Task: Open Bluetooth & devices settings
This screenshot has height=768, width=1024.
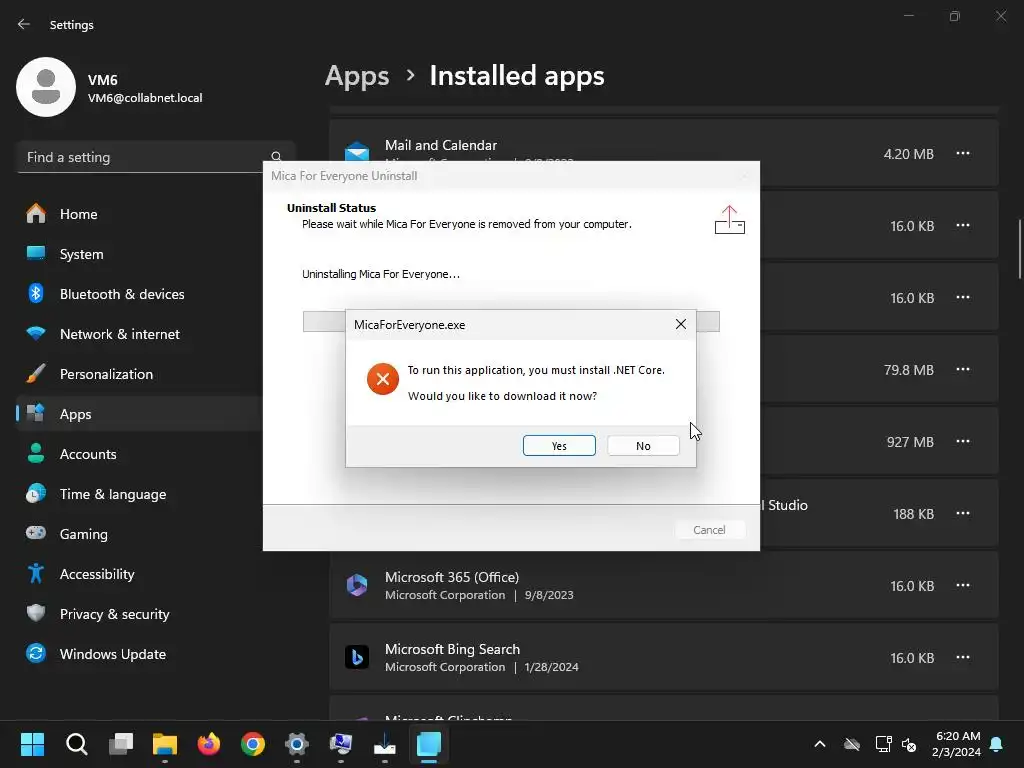Action: [140, 294]
